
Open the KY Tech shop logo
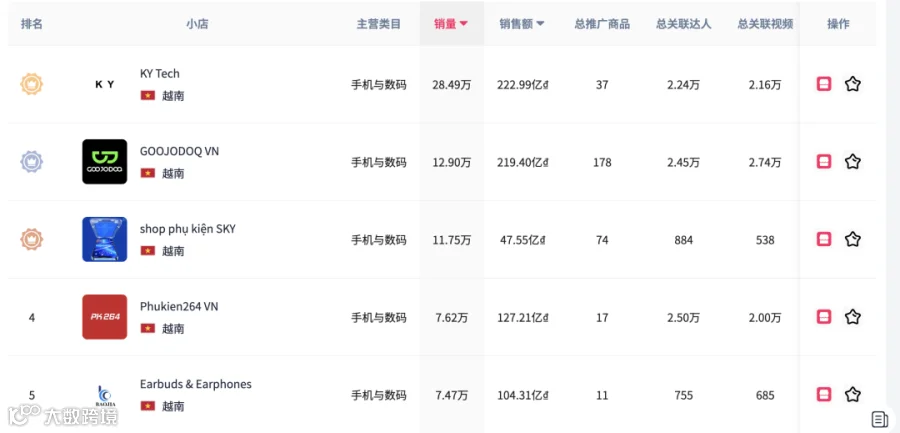(x=104, y=84)
